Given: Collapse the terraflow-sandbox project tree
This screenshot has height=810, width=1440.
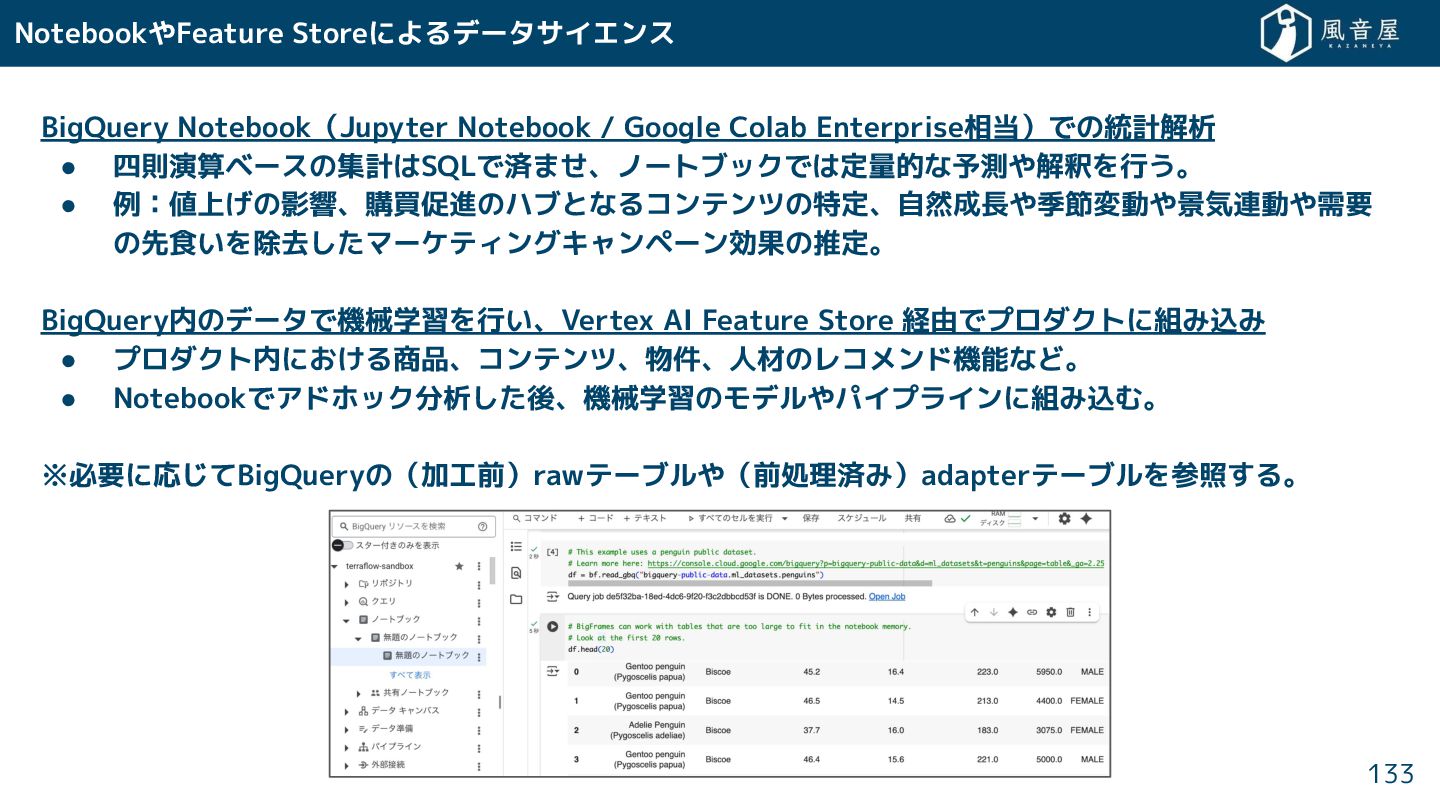Looking at the screenshot, I should tap(335, 566).
